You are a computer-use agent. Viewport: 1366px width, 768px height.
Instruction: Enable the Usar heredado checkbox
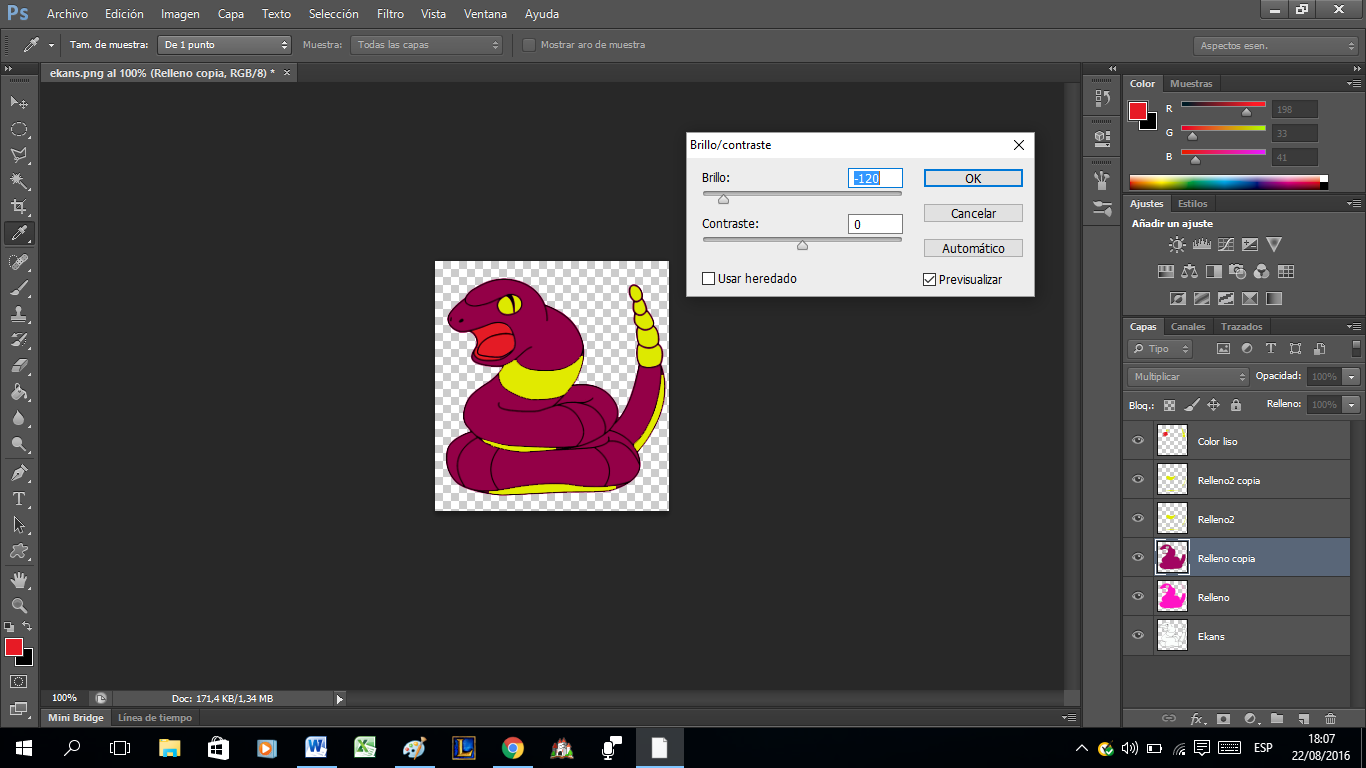(709, 279)
